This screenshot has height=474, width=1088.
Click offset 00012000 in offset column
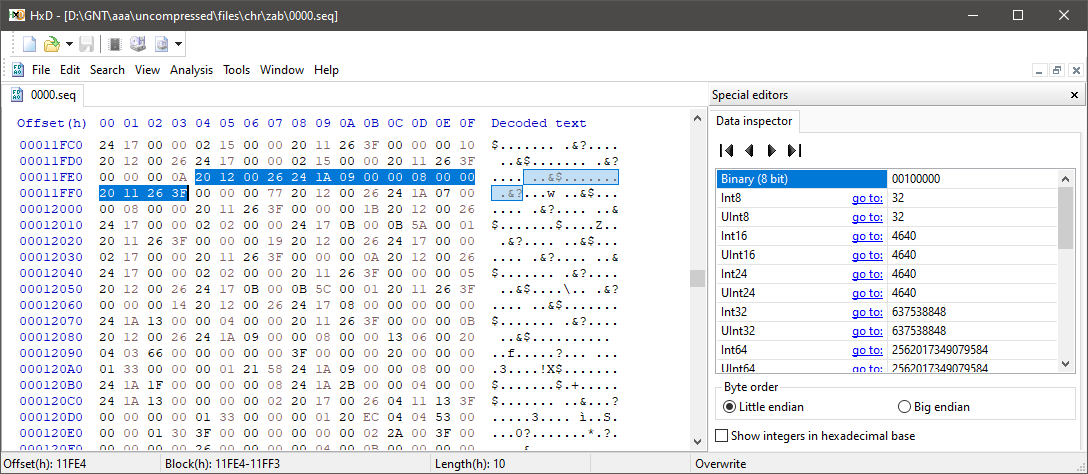[51, 209]
